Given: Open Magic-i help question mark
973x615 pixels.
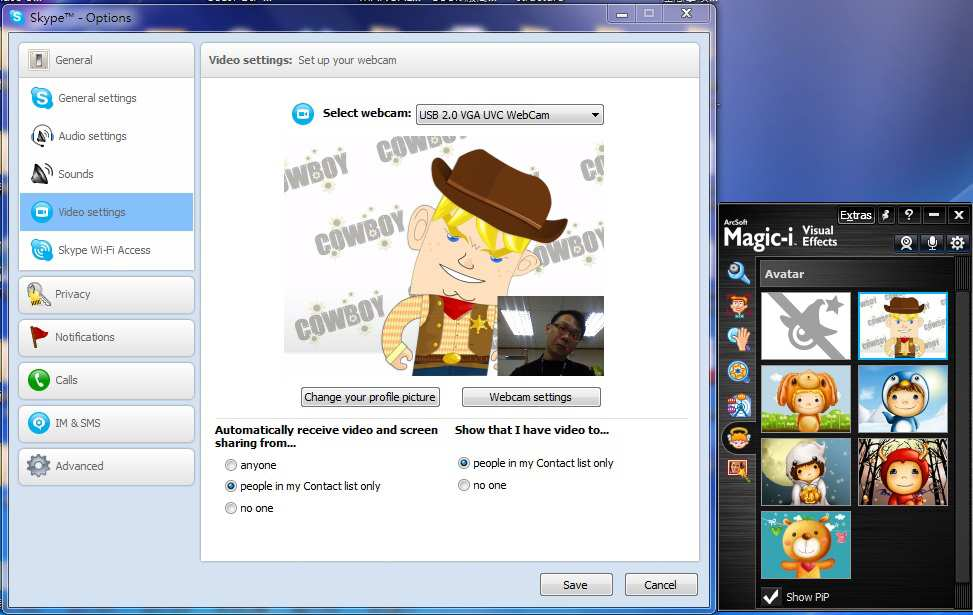Looking at the screenshot, I should [909, 215].
